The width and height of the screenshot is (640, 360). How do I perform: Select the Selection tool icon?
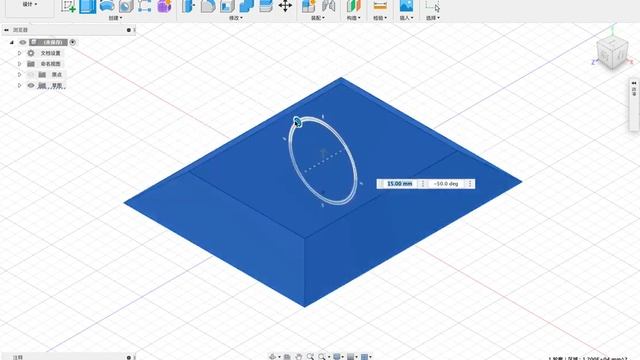click(433, 6)
